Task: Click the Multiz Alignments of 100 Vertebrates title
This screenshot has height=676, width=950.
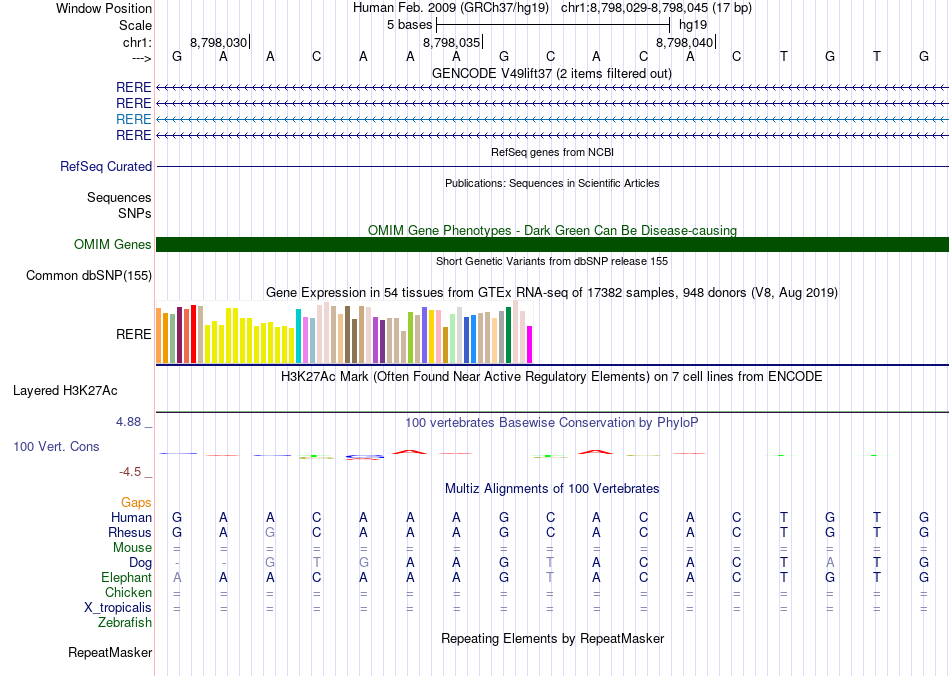Action: pyautogui.click(x=552, y=489)
